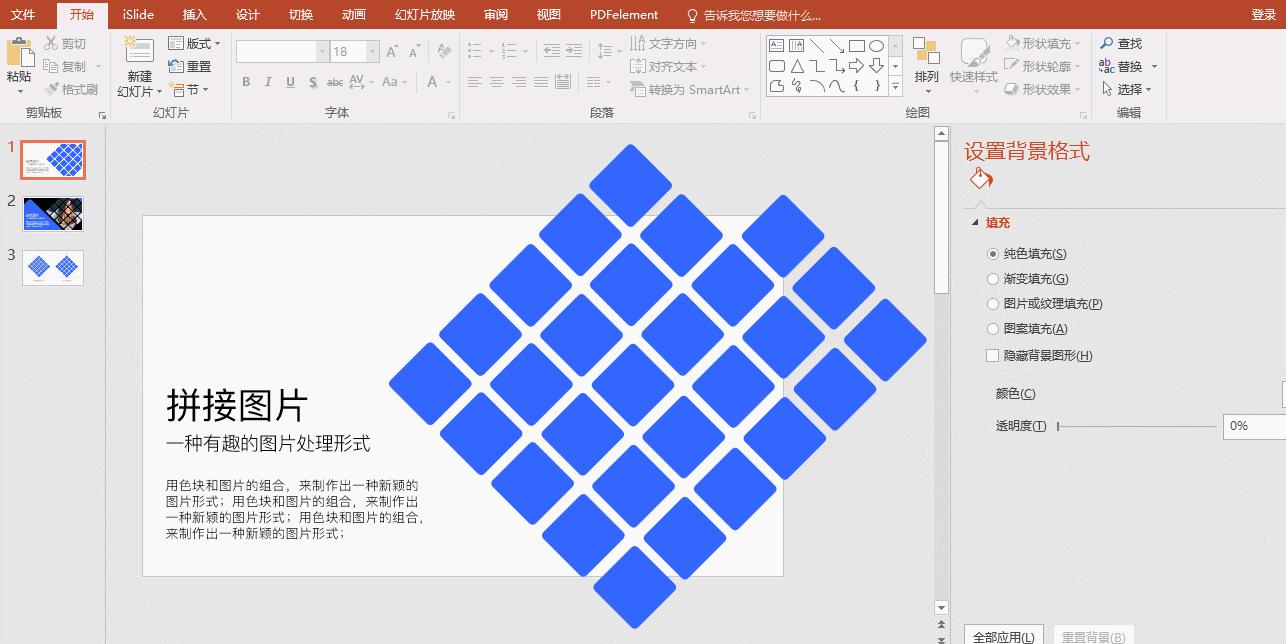Select the 纯色填充 radio button
The image size is (1286, 644).
(x=993, y=252)
